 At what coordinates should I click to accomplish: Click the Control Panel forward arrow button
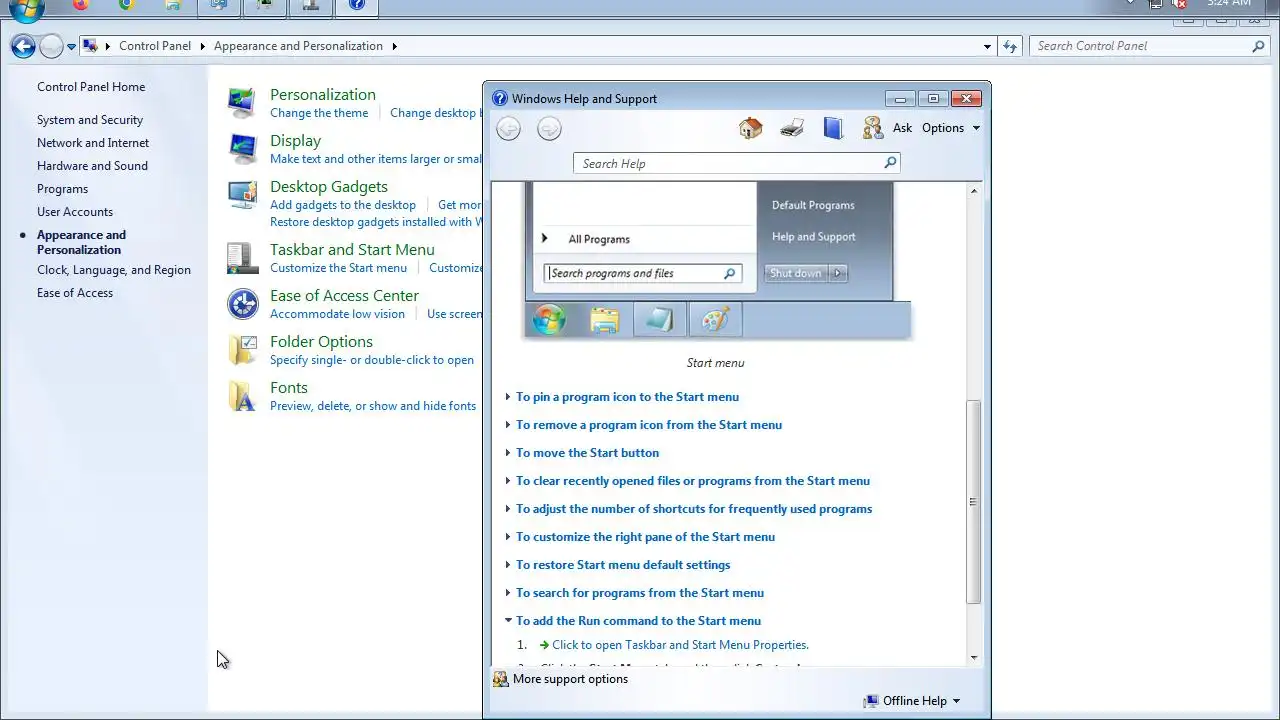[x=51, y=46]
